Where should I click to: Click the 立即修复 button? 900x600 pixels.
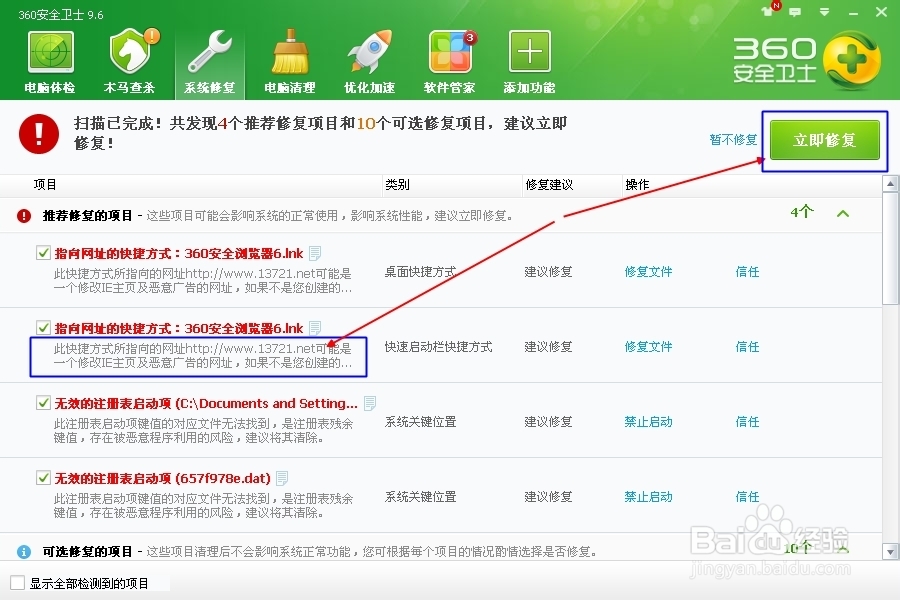[824, 140]
